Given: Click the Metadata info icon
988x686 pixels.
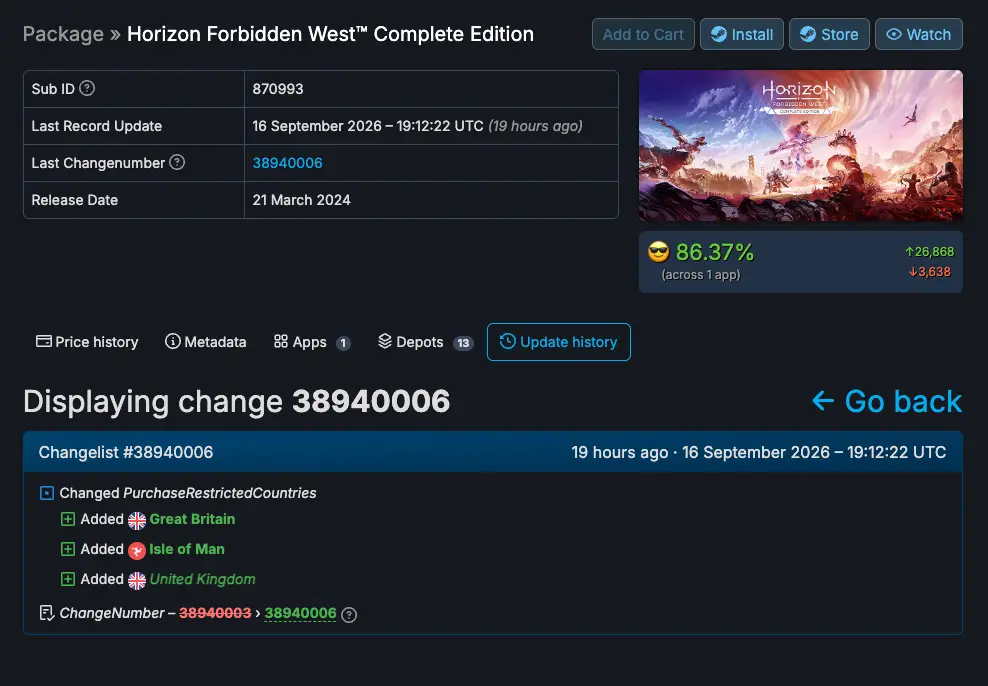Looking at the screenshot, I should pyautogui.click(x=173, y=341).
